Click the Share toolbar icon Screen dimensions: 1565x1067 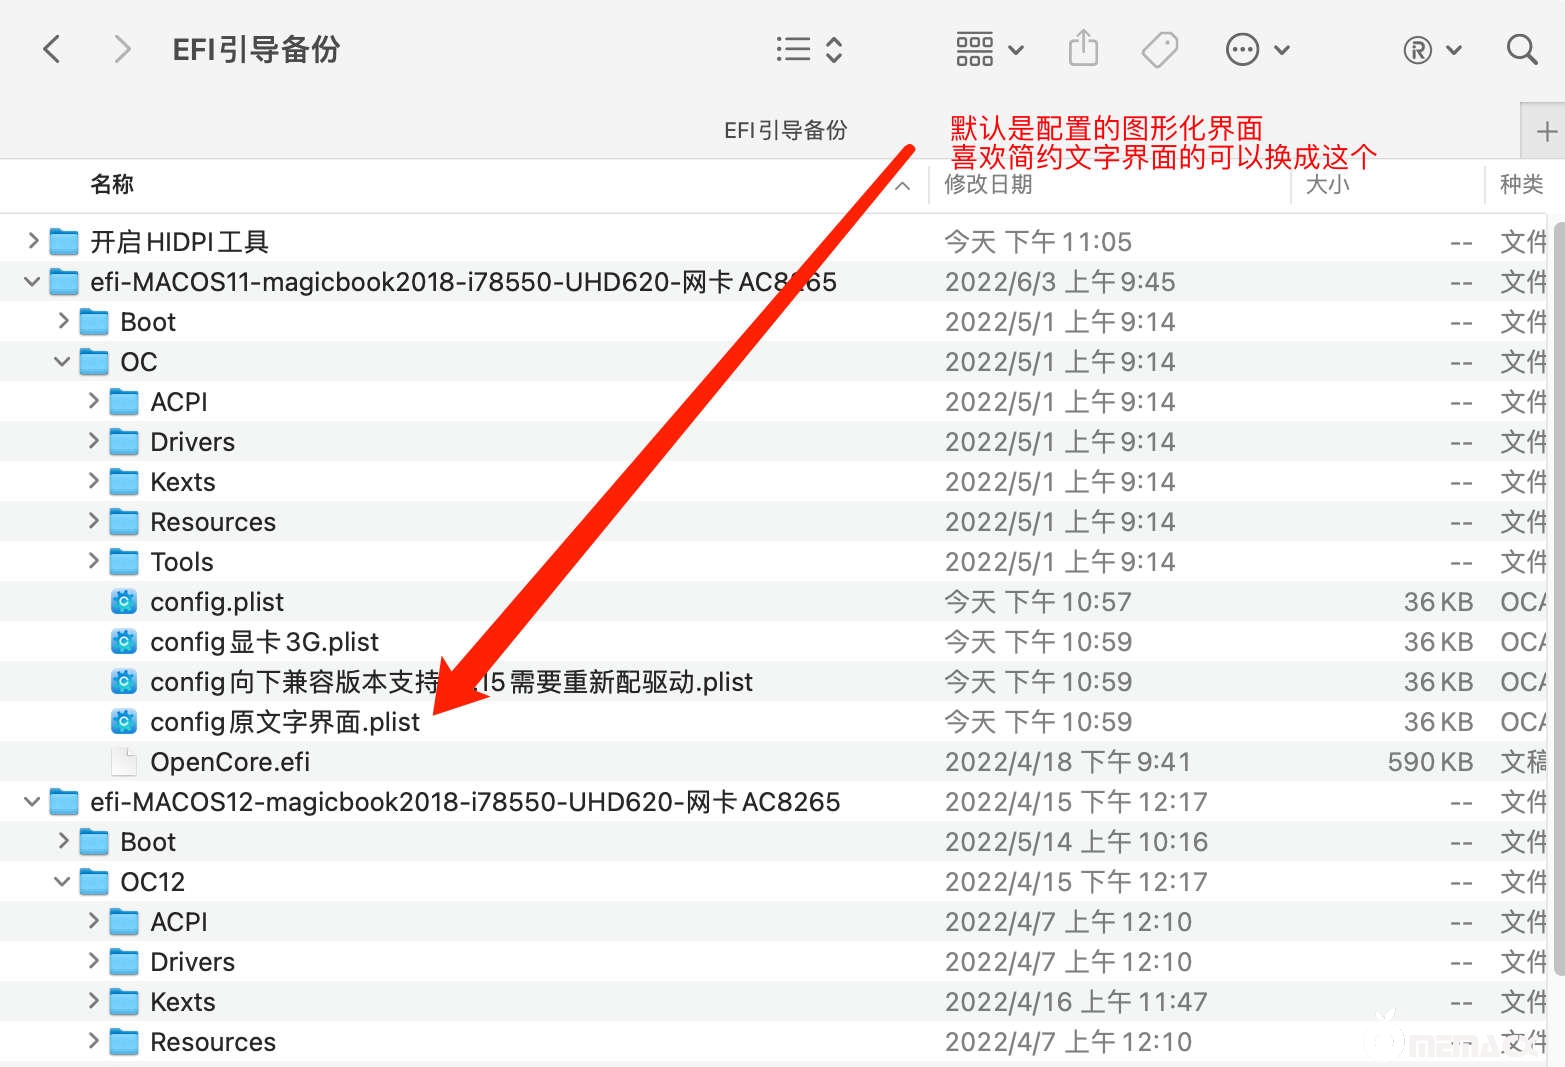tap(1083, 49)
